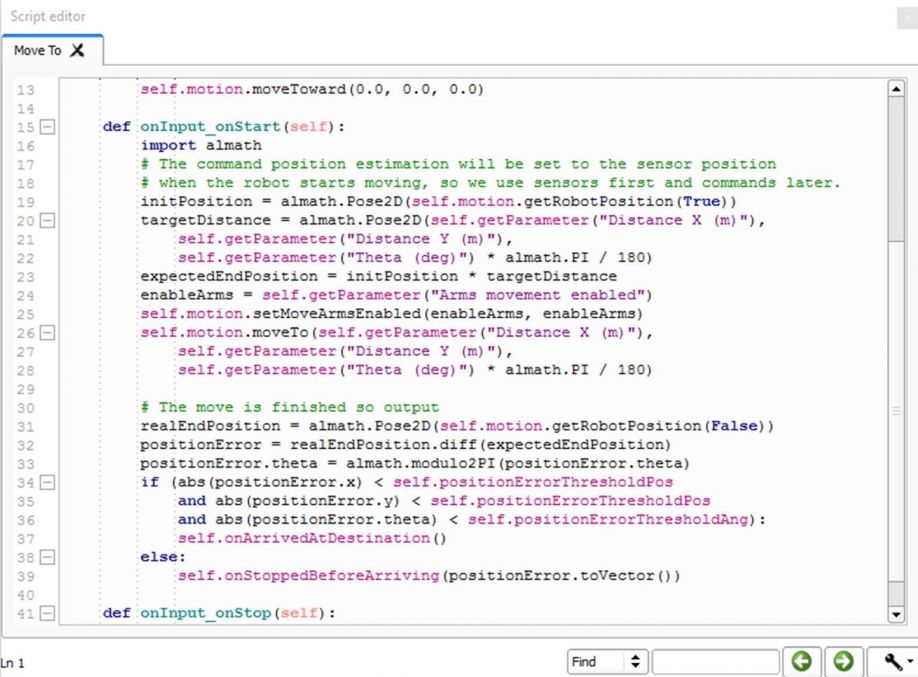
Task: Collapse the onInput_onStop function at line 41
Action: point(47,613)
